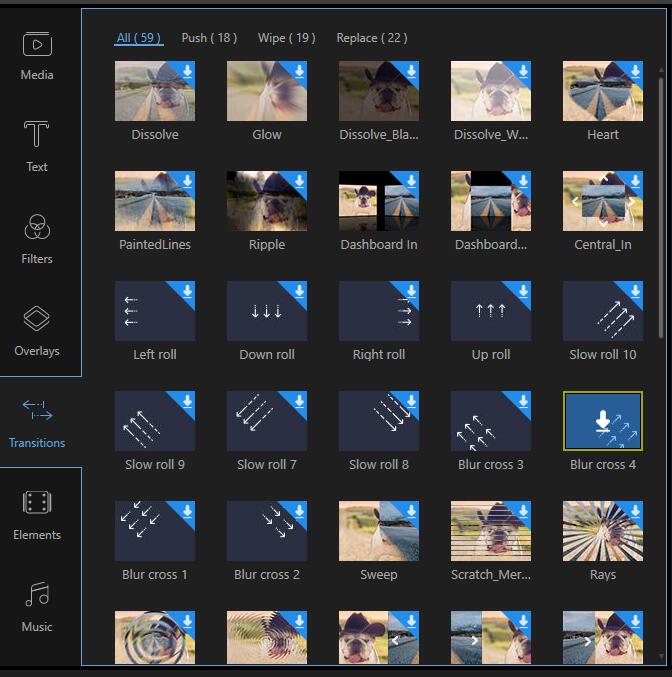
Task: Click the "Ripple" transition label
Action: point(267,245)
